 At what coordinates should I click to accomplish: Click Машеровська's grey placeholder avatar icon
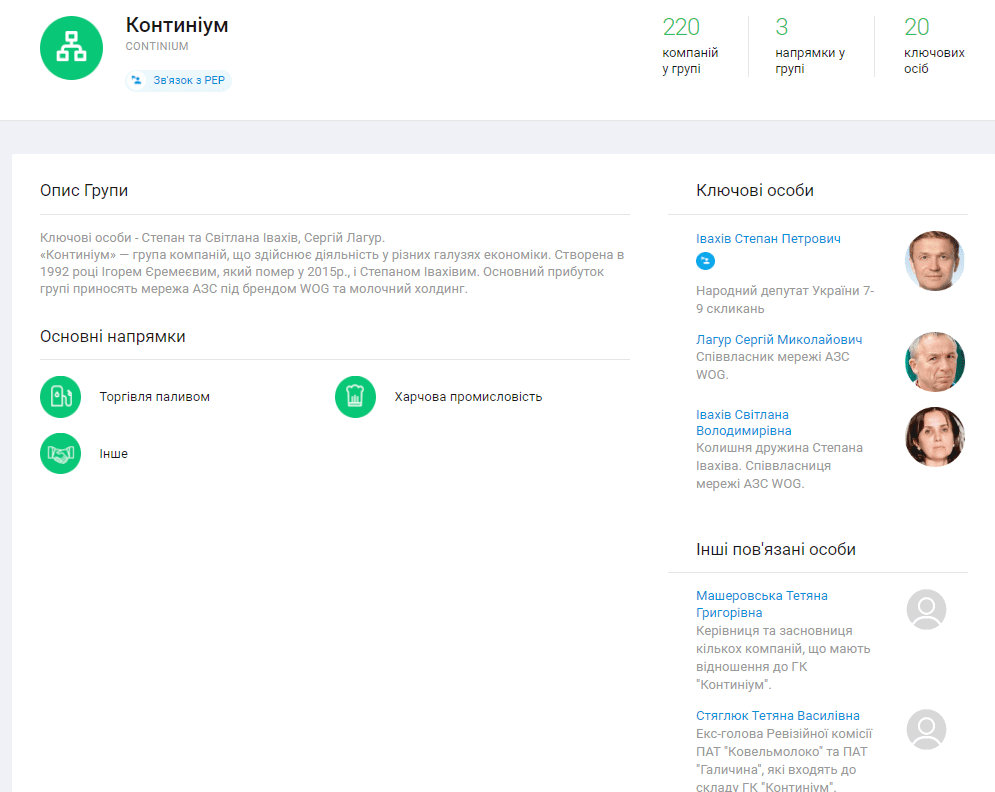[x=926, y=609]
